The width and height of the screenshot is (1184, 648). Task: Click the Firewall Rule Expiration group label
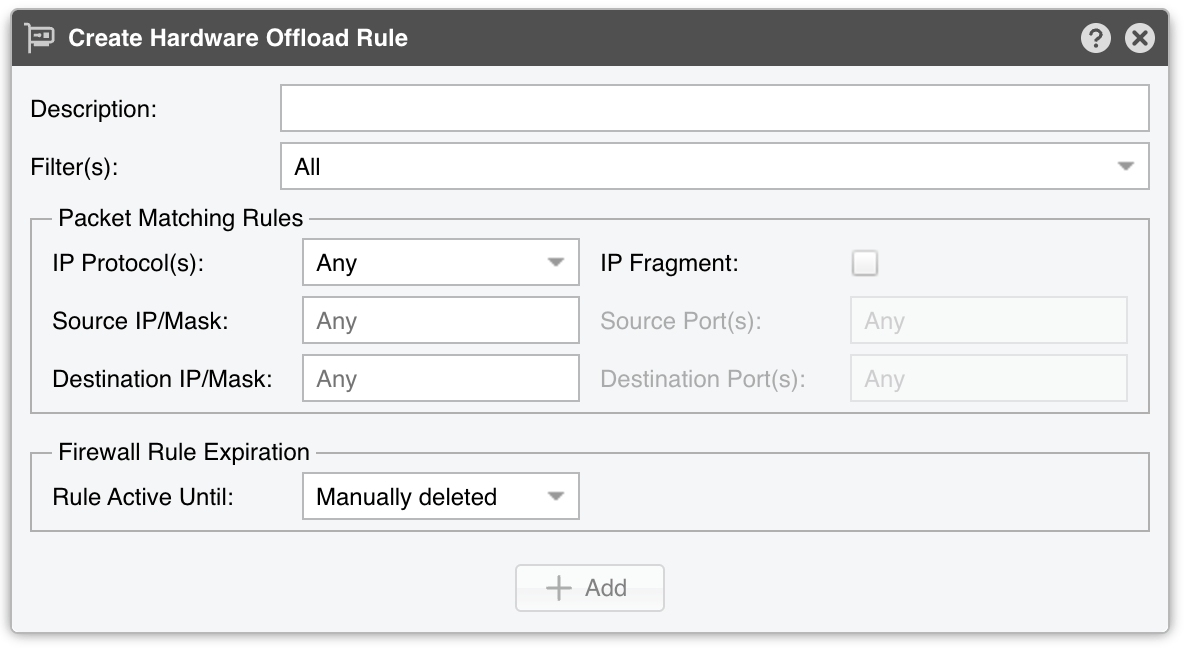click(x=183, y=452)
